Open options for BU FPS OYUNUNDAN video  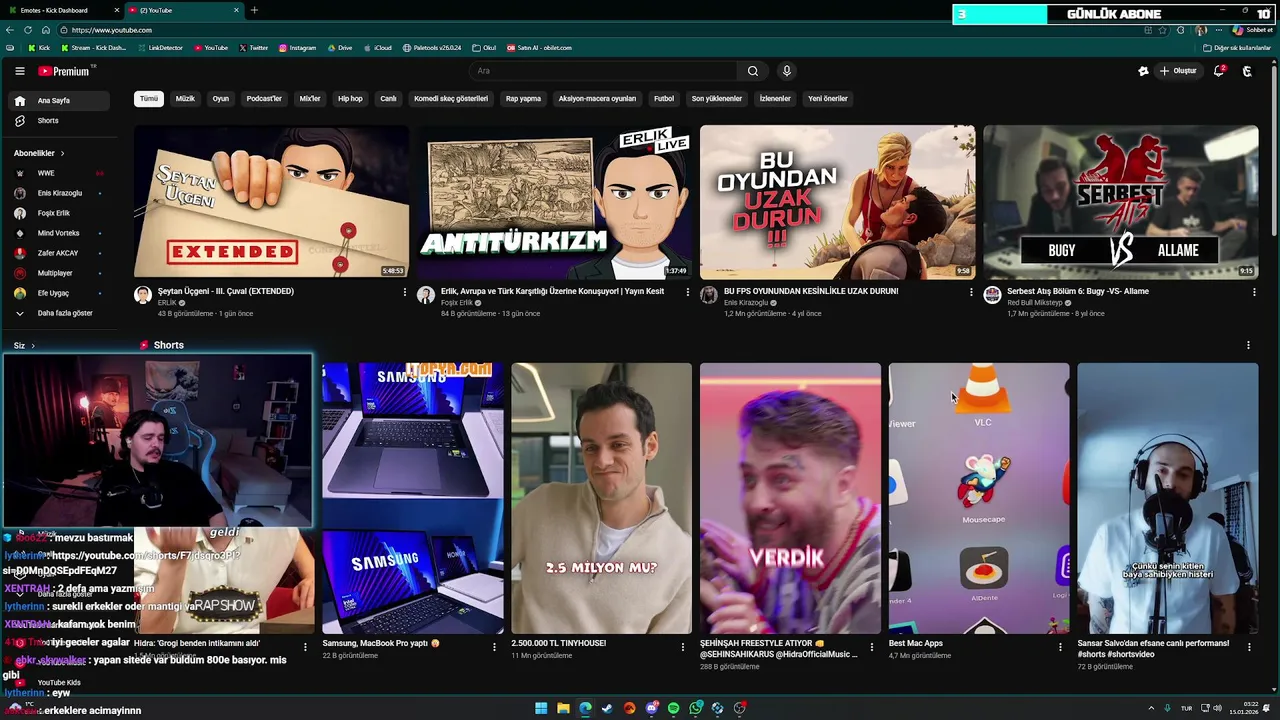(970, 292)
